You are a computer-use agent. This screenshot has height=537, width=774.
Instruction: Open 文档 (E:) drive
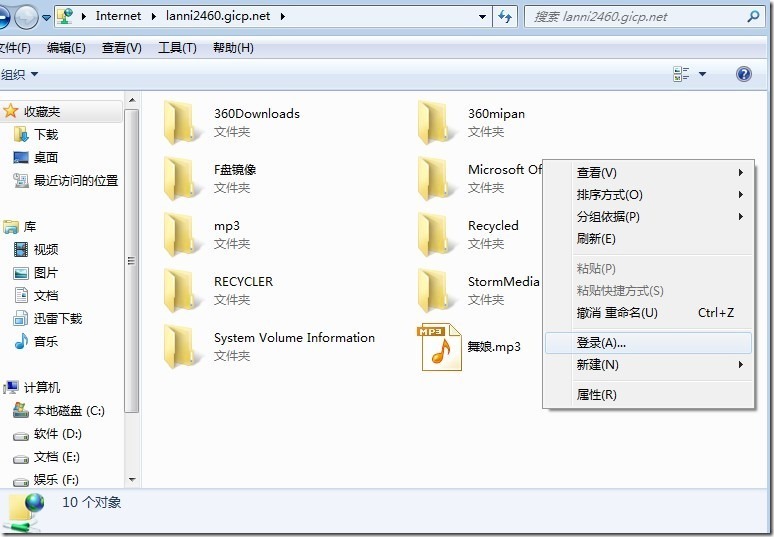(46, 457)
